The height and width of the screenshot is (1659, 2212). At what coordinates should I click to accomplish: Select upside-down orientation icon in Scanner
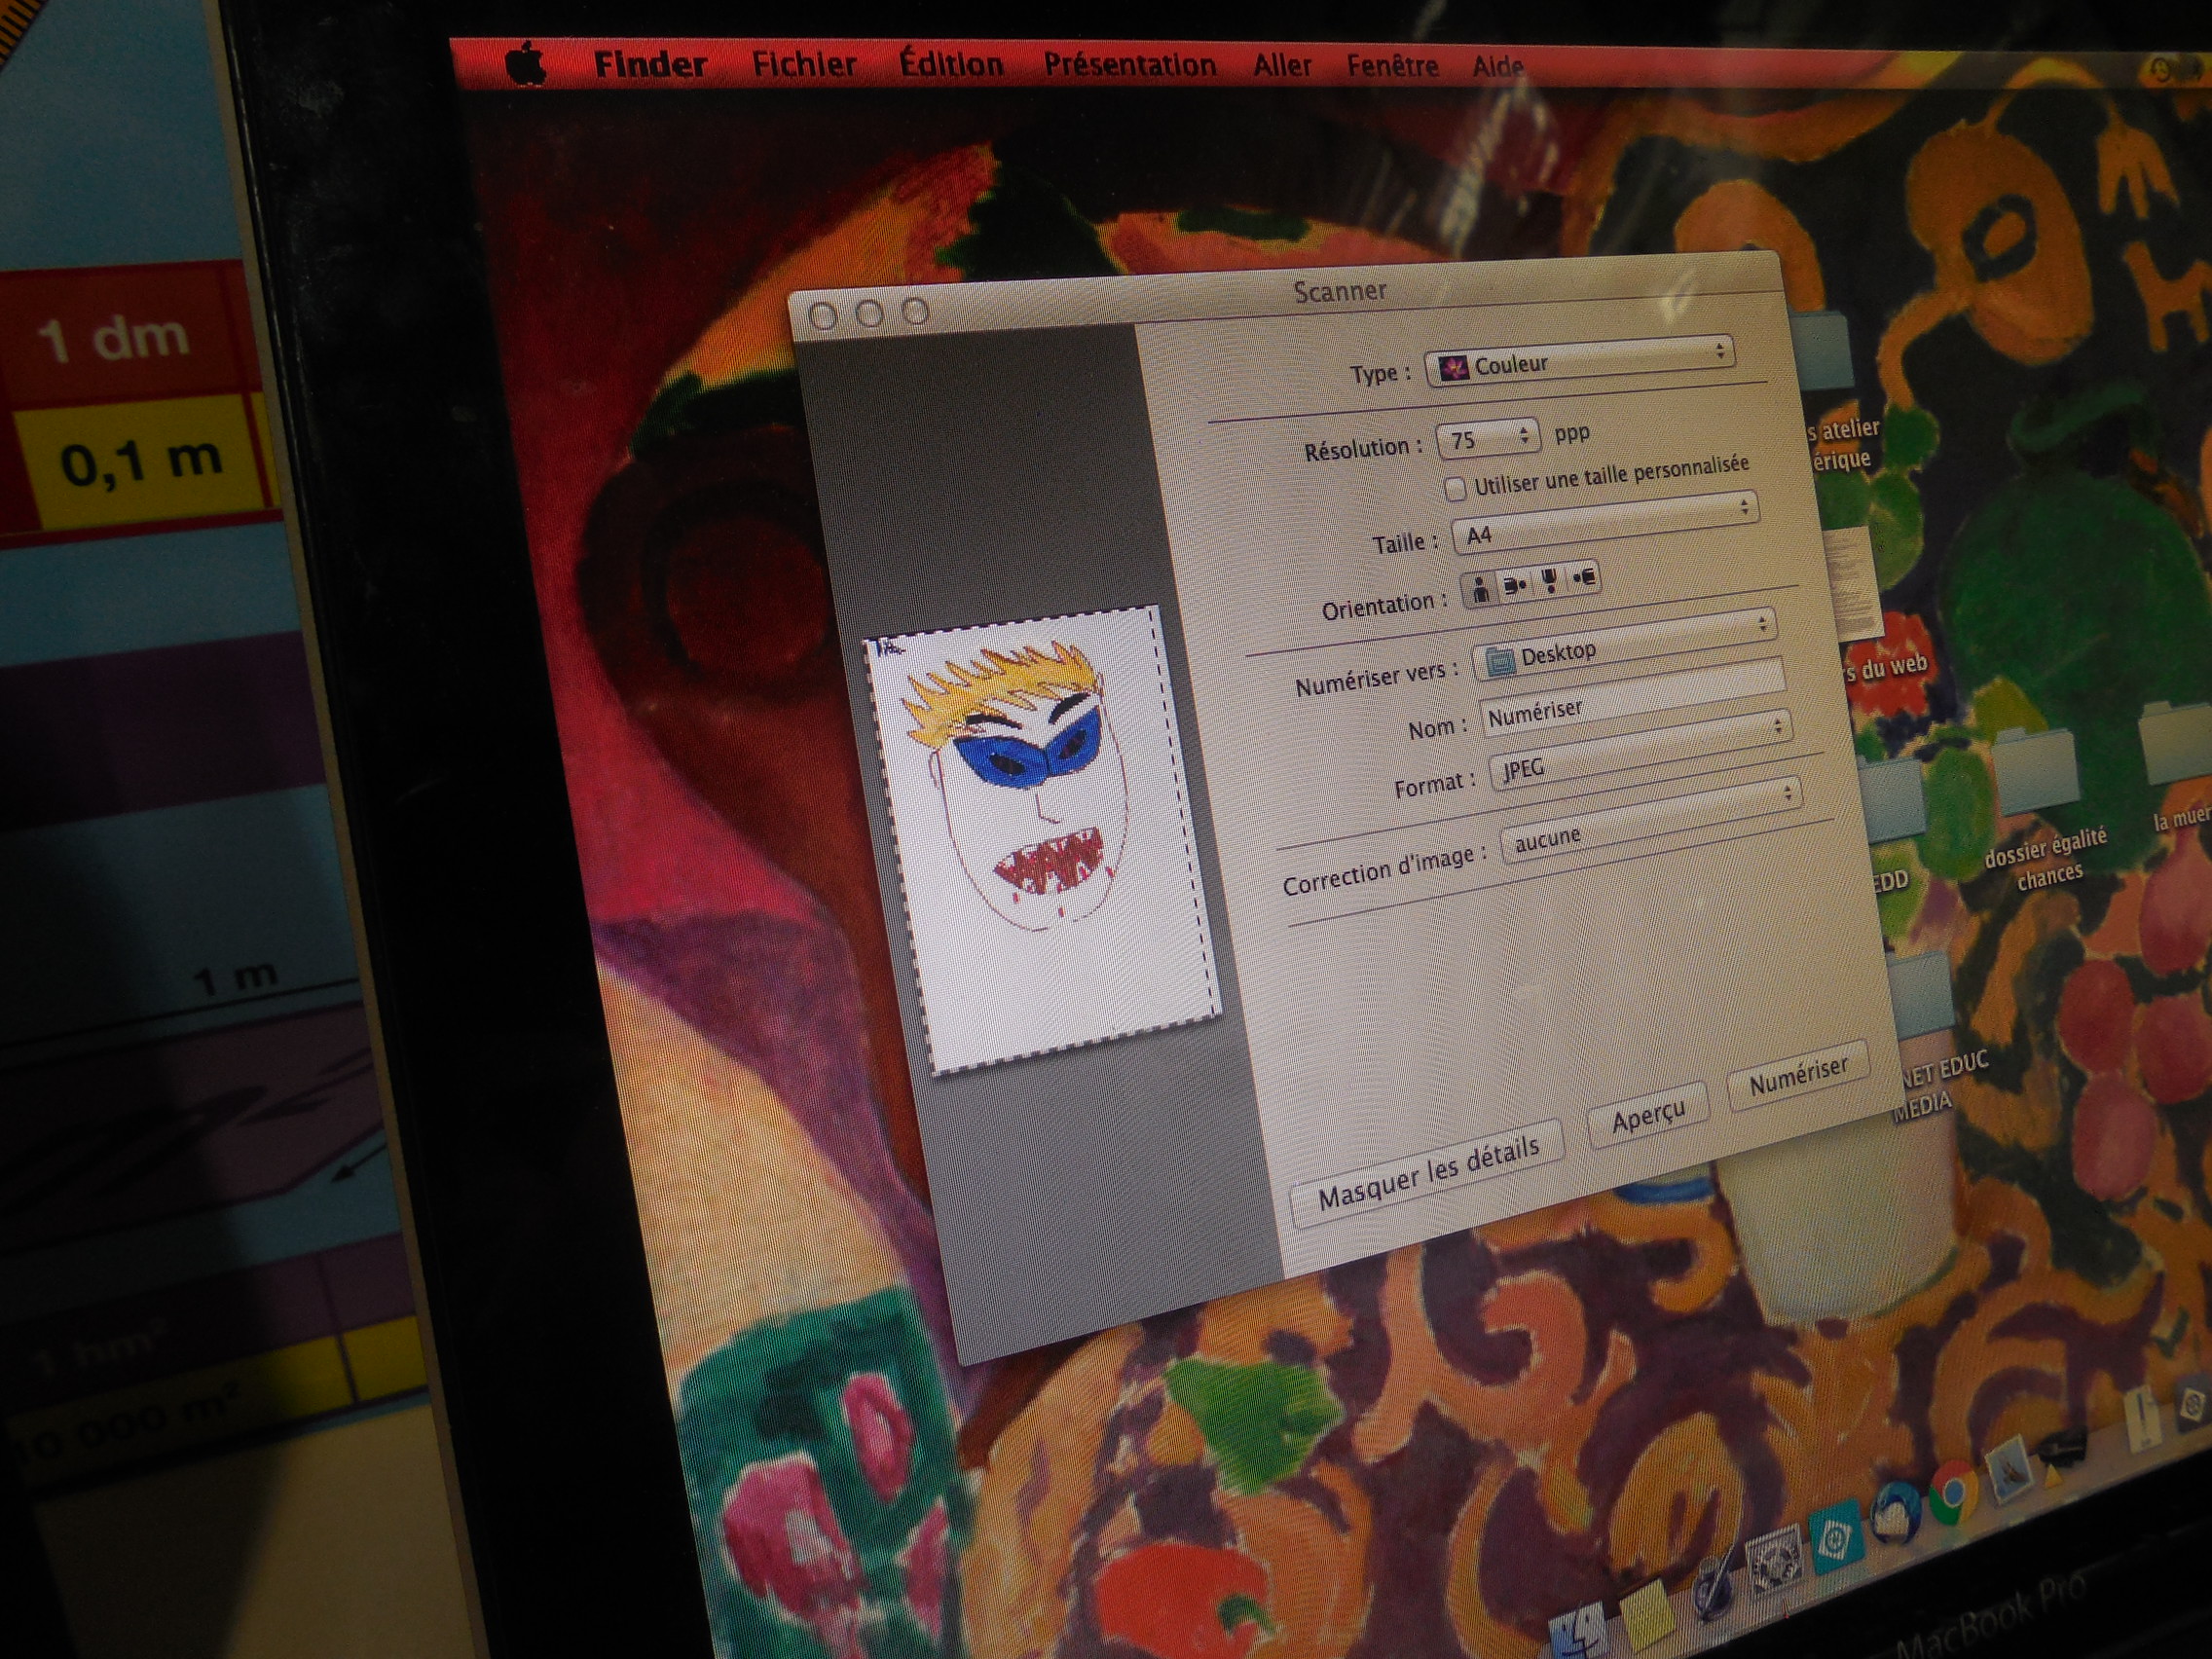(1550, 581)
